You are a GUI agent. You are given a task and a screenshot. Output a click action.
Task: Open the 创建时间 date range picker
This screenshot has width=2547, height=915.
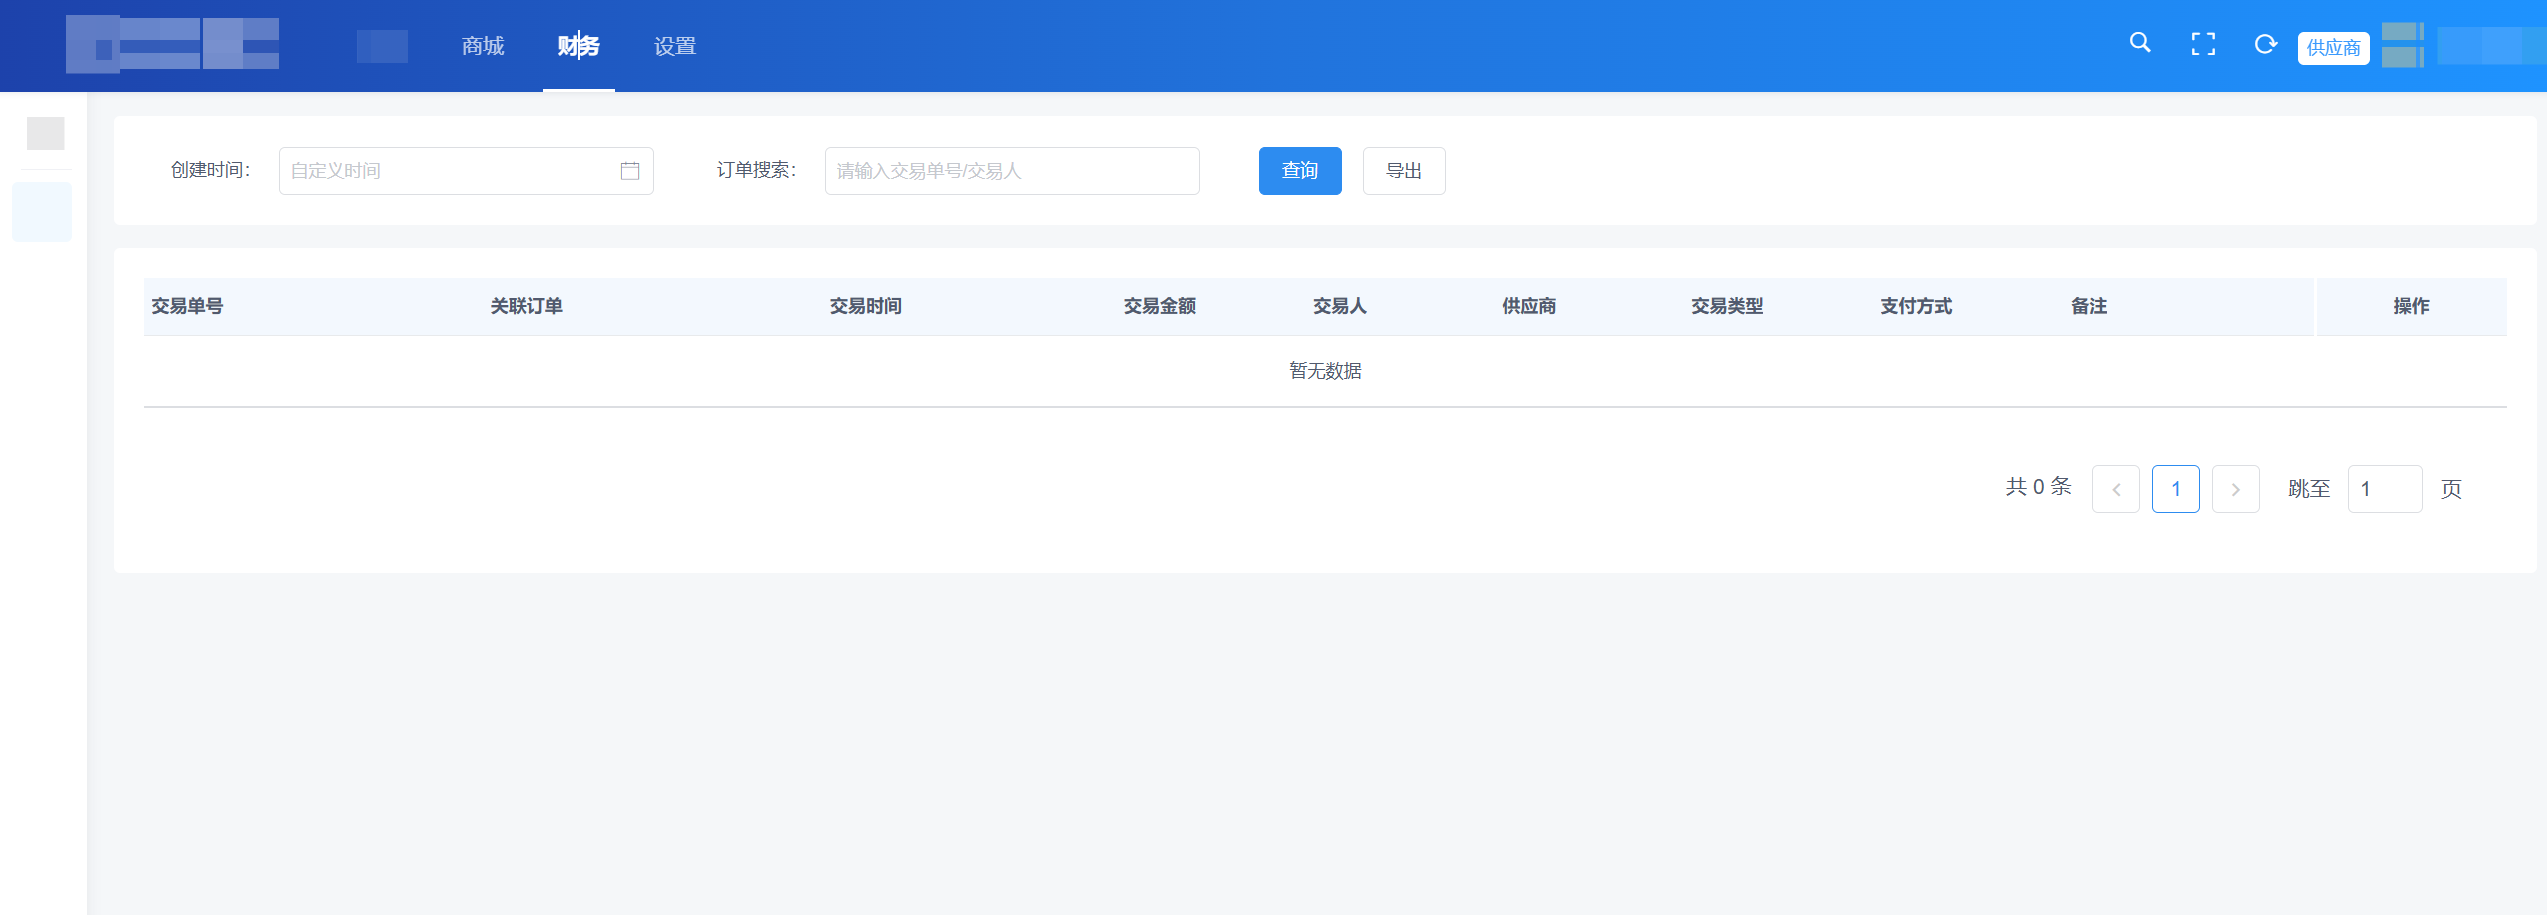(x=450, y=171)
